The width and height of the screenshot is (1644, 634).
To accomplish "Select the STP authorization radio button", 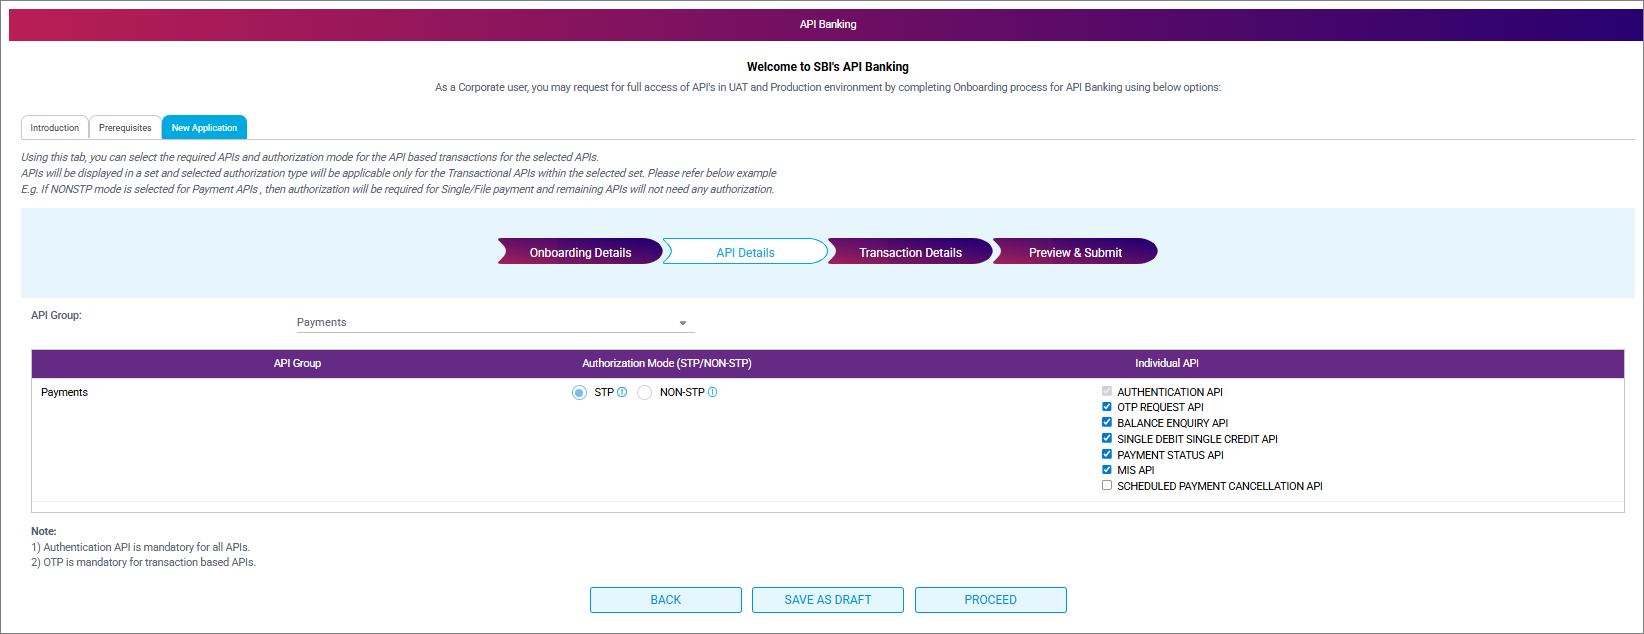I will [x=579, y=393].
